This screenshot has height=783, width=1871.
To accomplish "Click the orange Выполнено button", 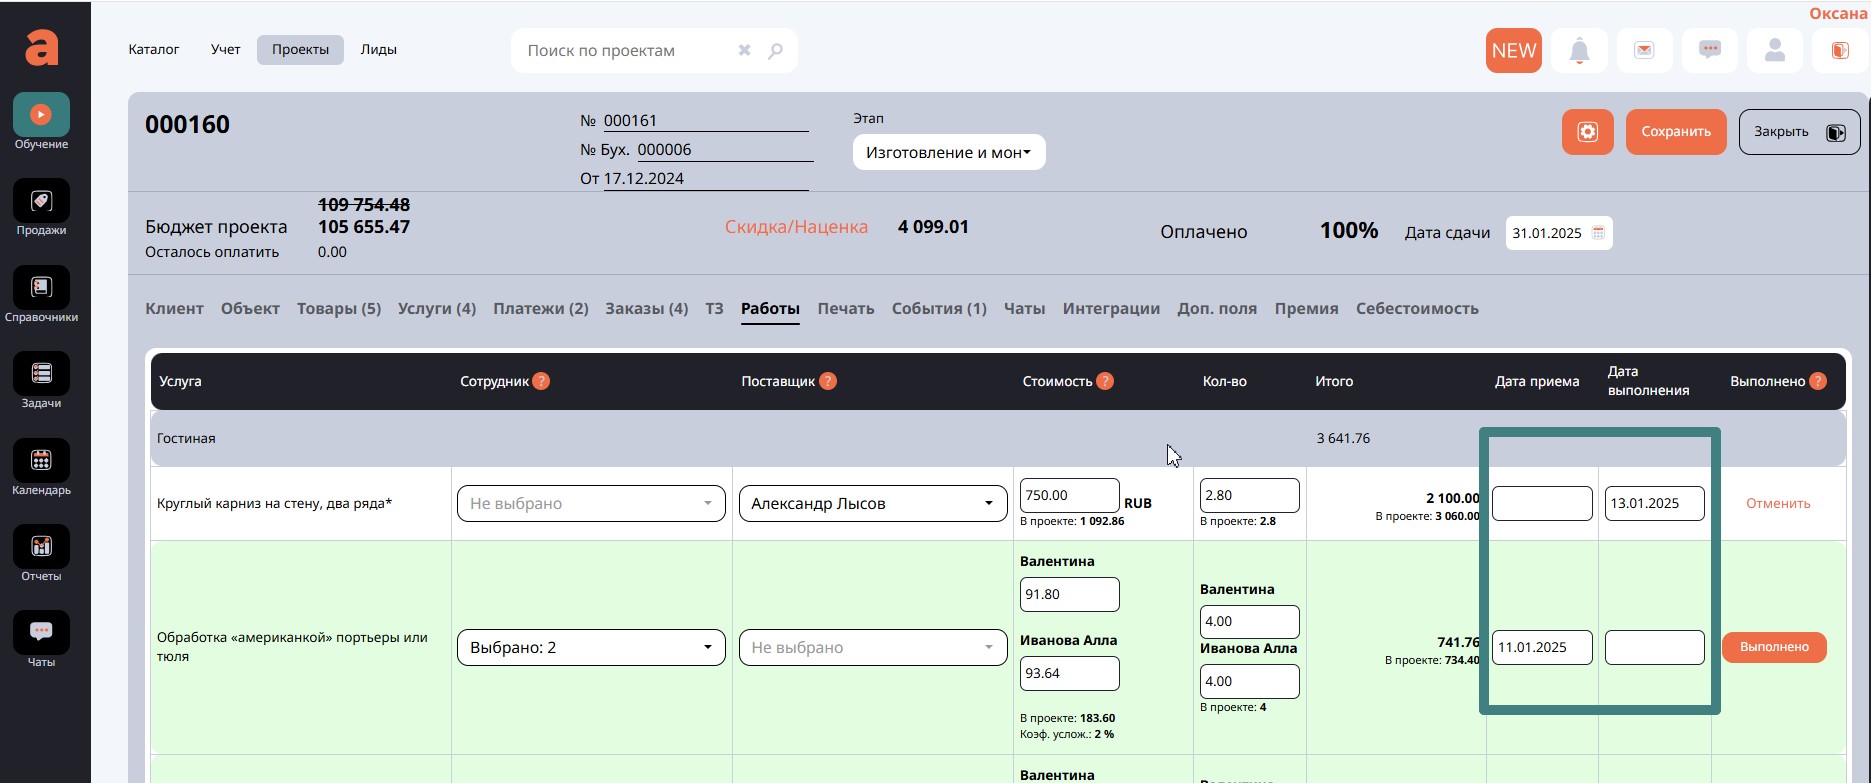I will [1773, 648].
